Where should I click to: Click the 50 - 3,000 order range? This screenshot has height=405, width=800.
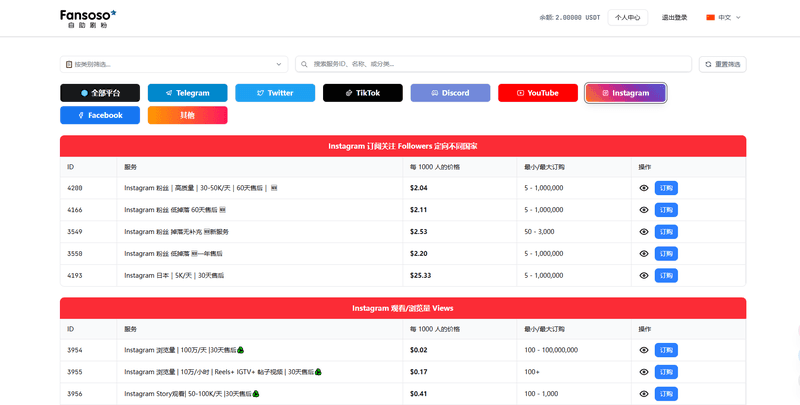click(x=539, y=232)
